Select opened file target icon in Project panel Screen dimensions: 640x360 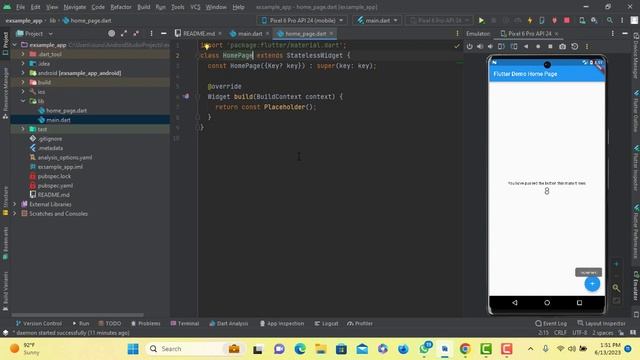point(111,33)
